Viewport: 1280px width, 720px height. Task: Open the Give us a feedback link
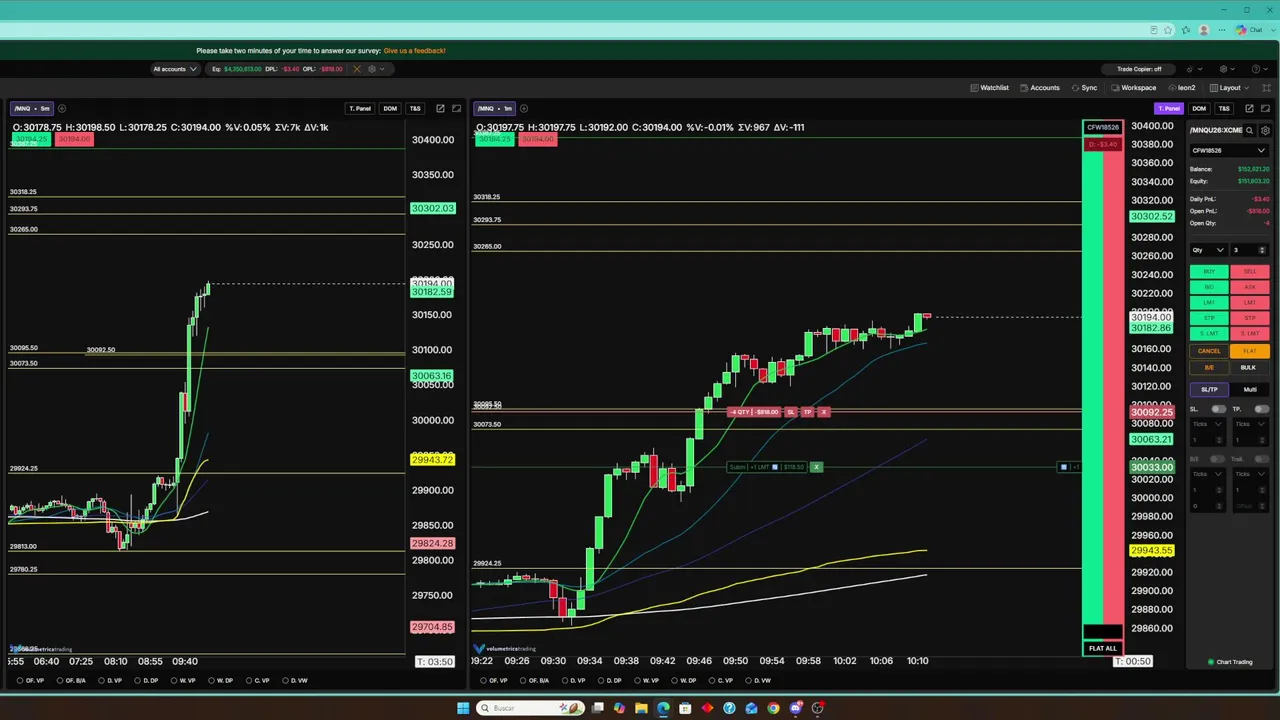(x=414, y=50)
